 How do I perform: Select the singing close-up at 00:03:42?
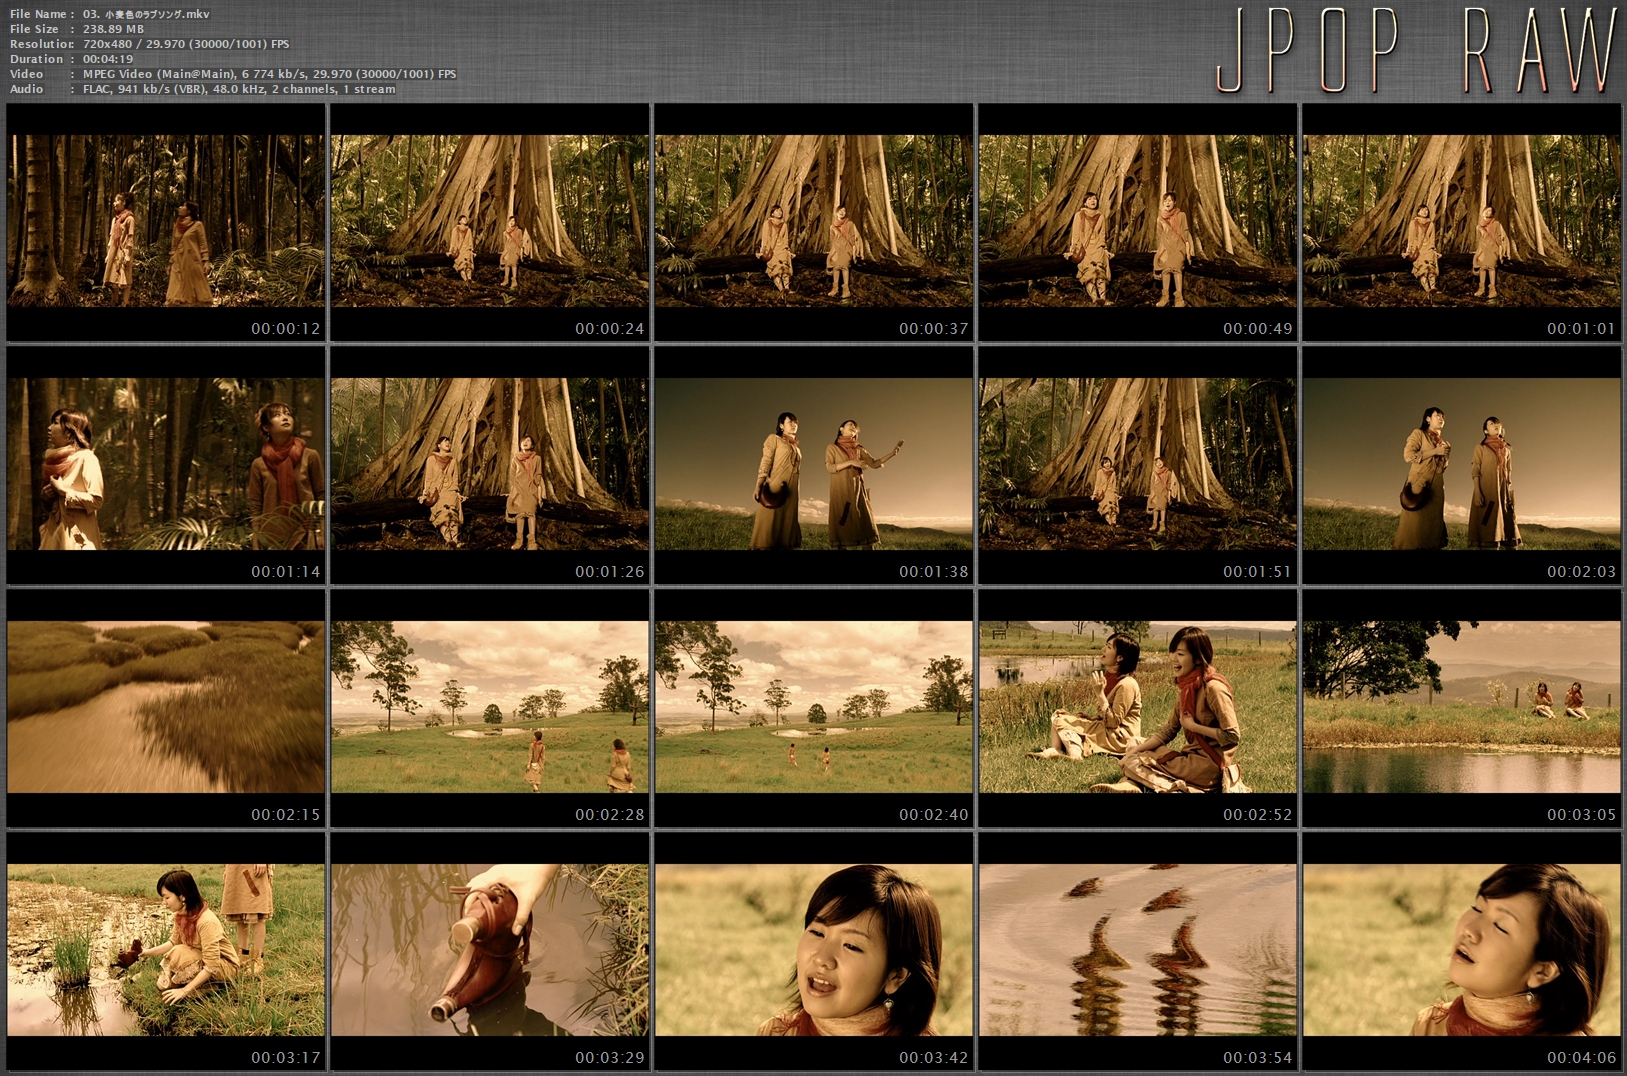pos(814,951)
